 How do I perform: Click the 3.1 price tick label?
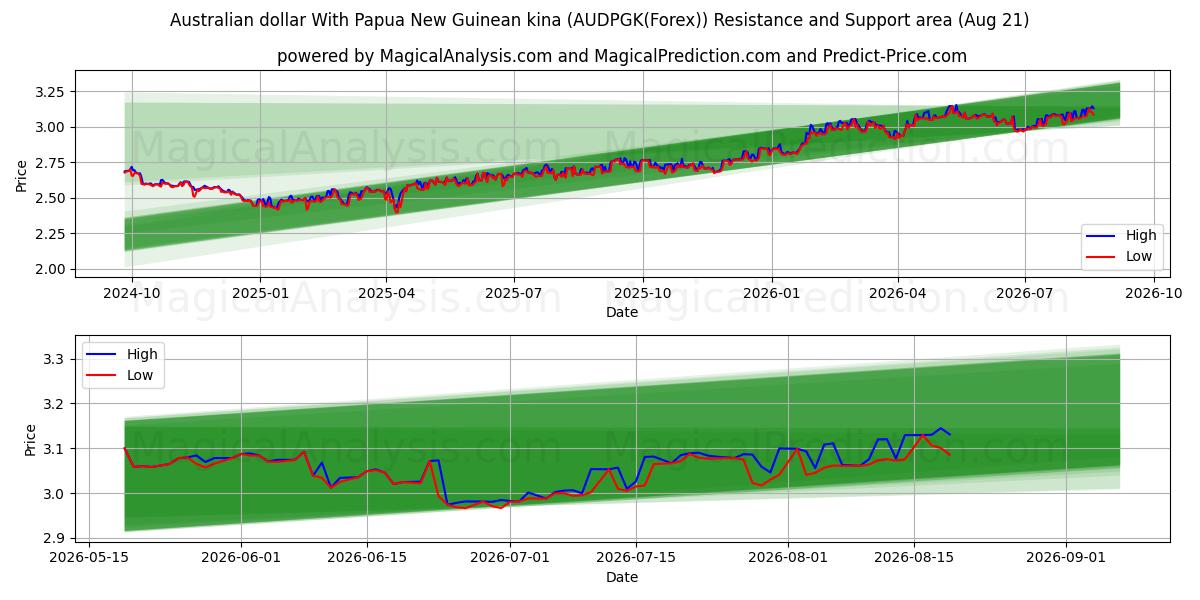click(x=55, y=449)
